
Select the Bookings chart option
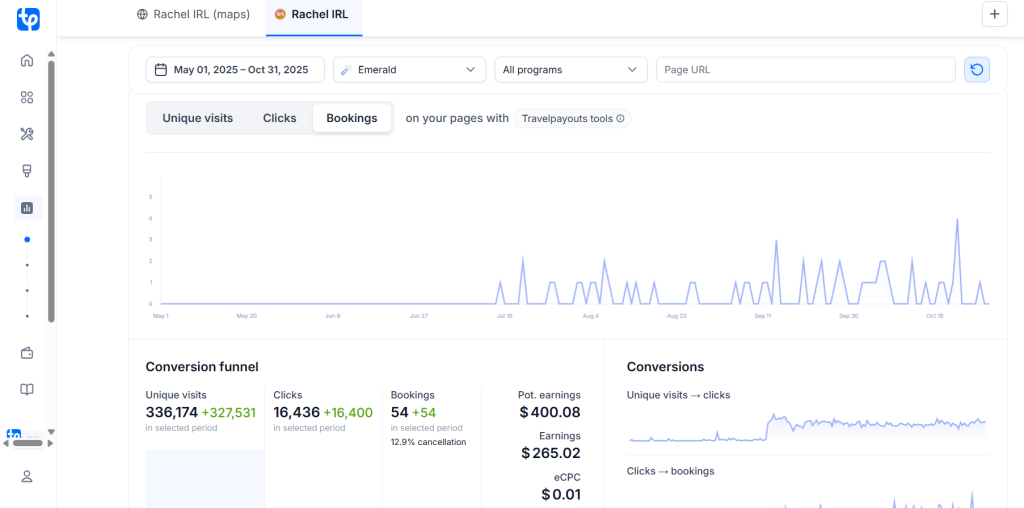351,118
